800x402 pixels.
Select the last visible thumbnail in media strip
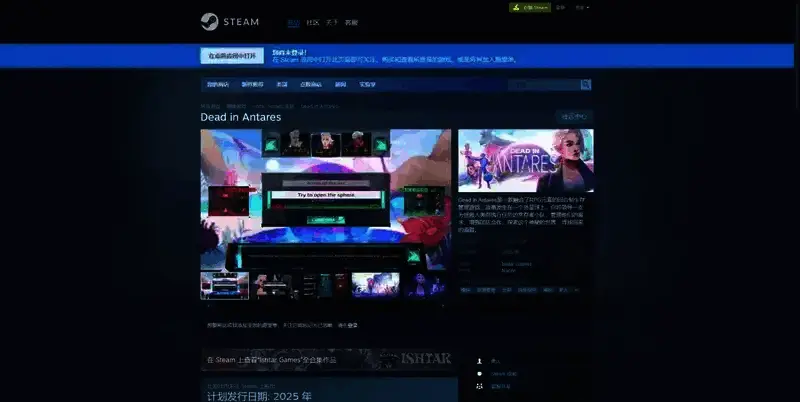[x=425, y=285]
